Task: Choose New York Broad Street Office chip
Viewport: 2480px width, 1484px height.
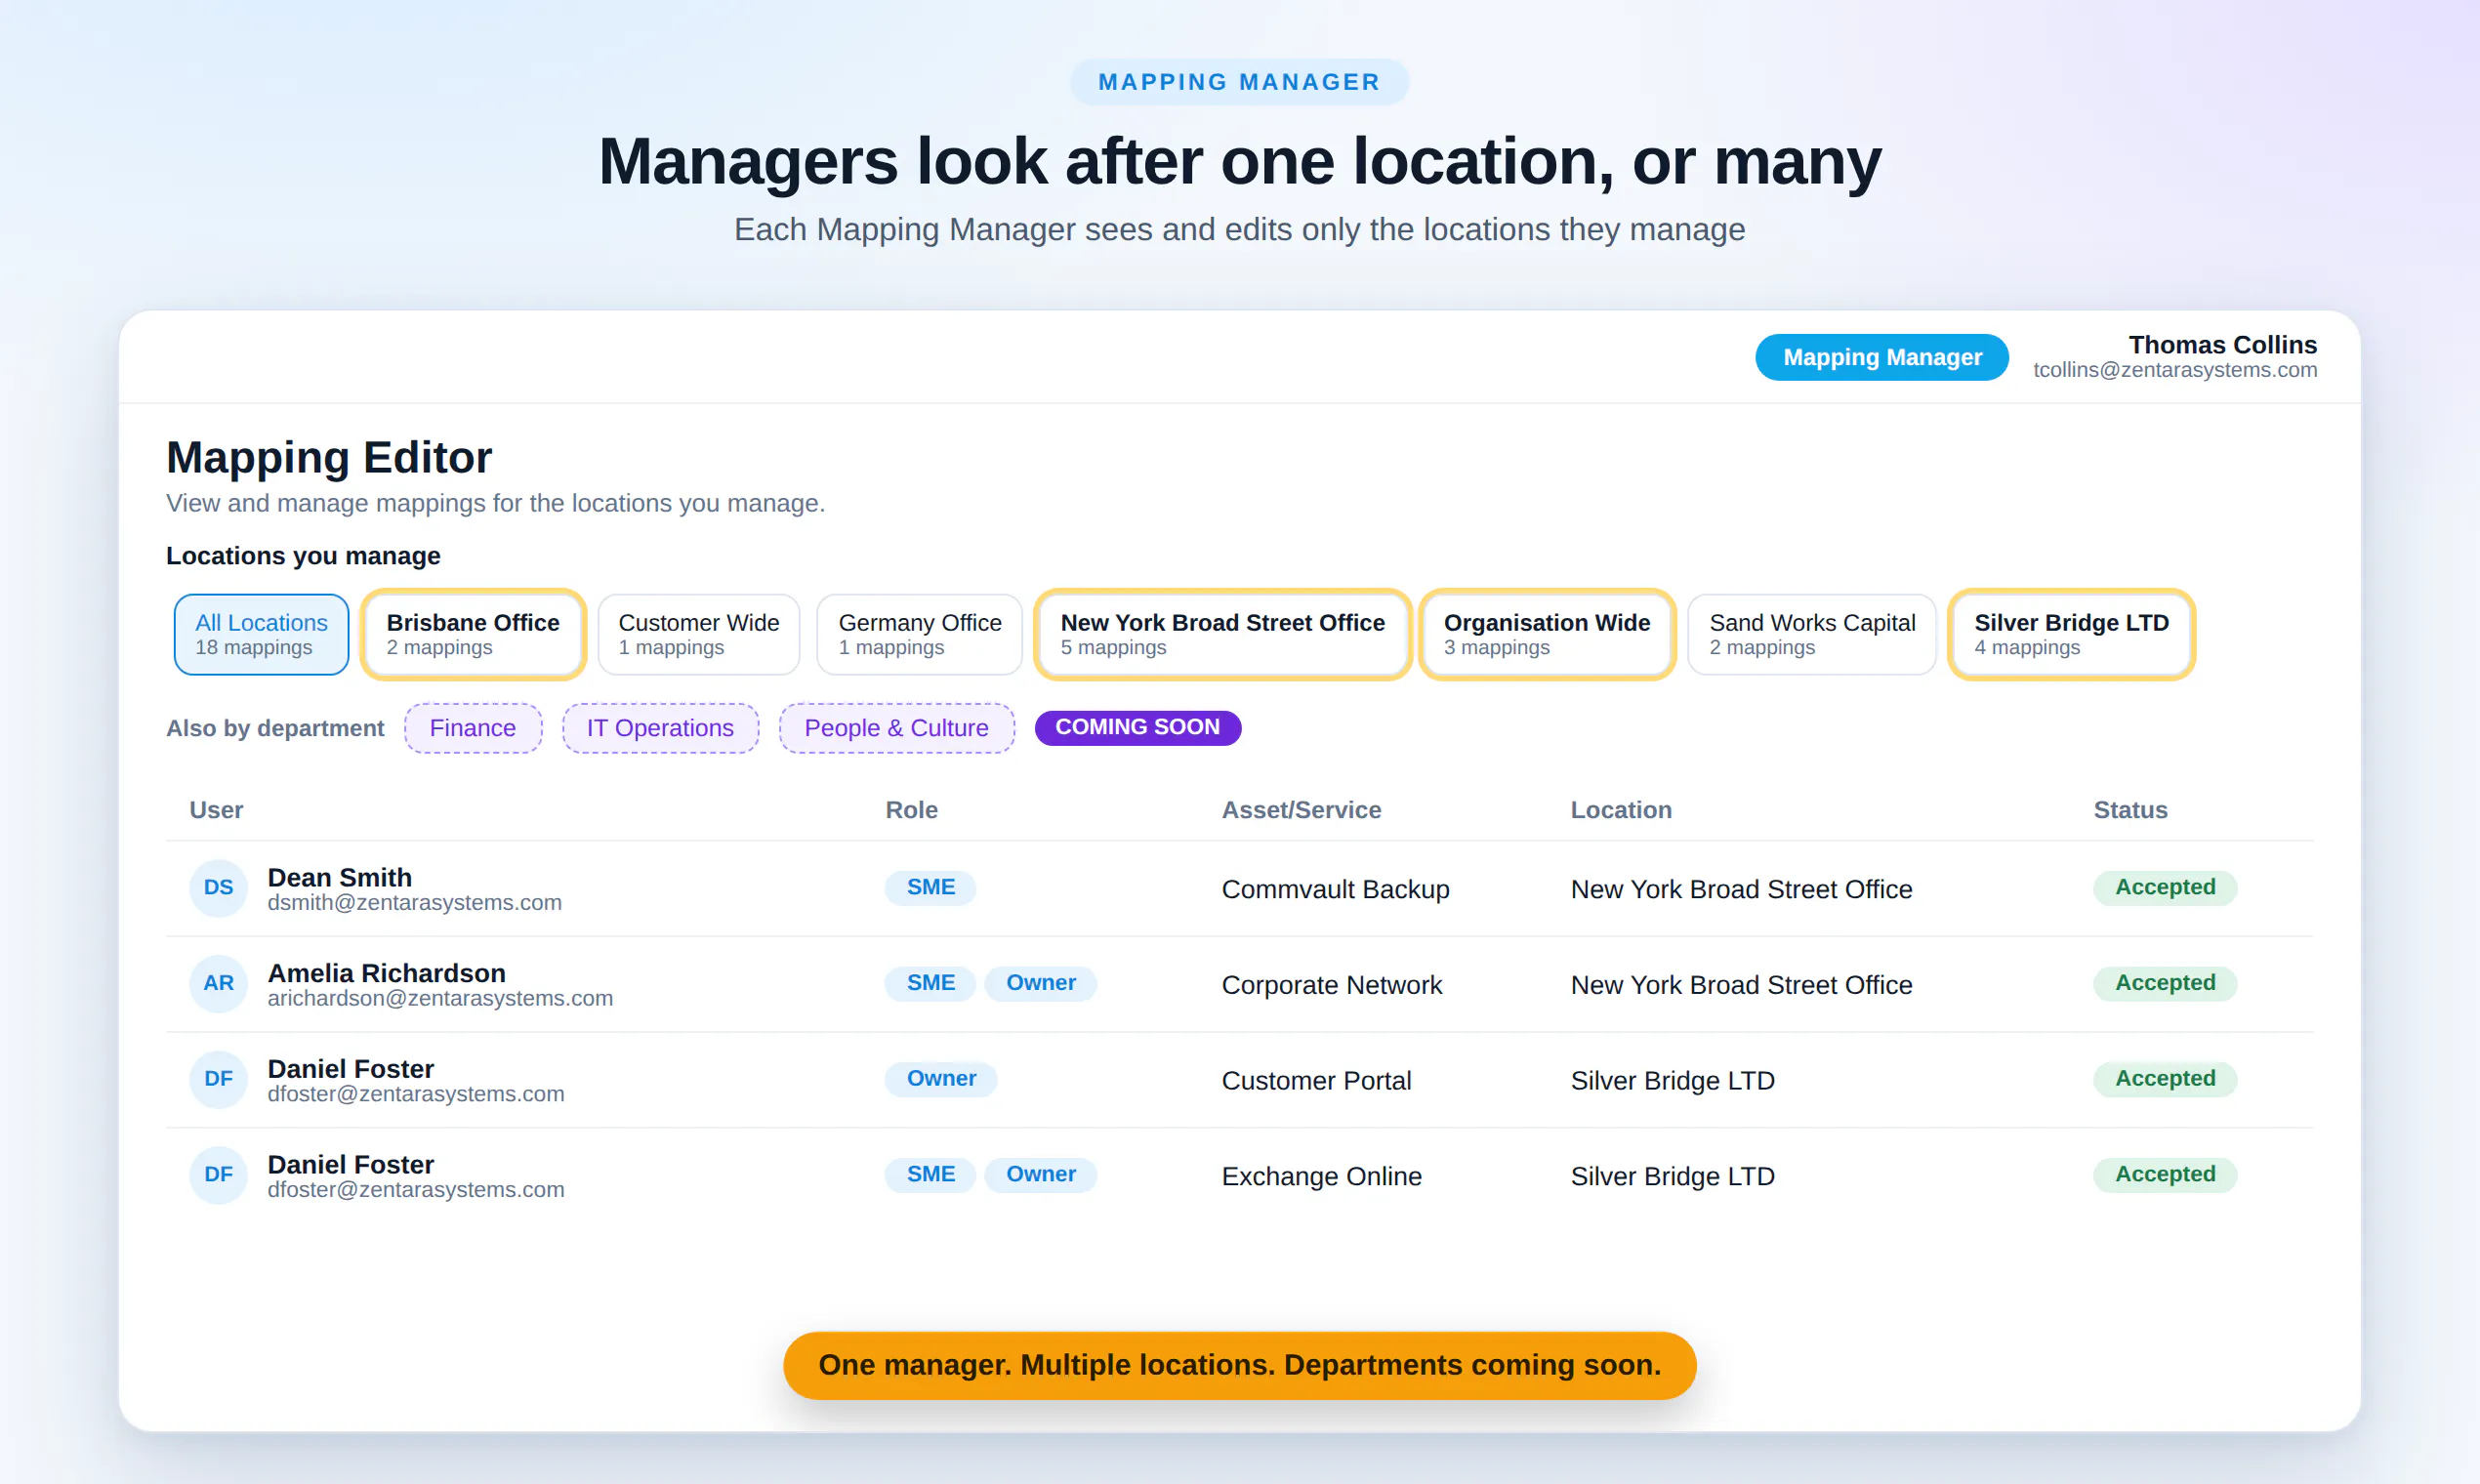Action: 1222,634
